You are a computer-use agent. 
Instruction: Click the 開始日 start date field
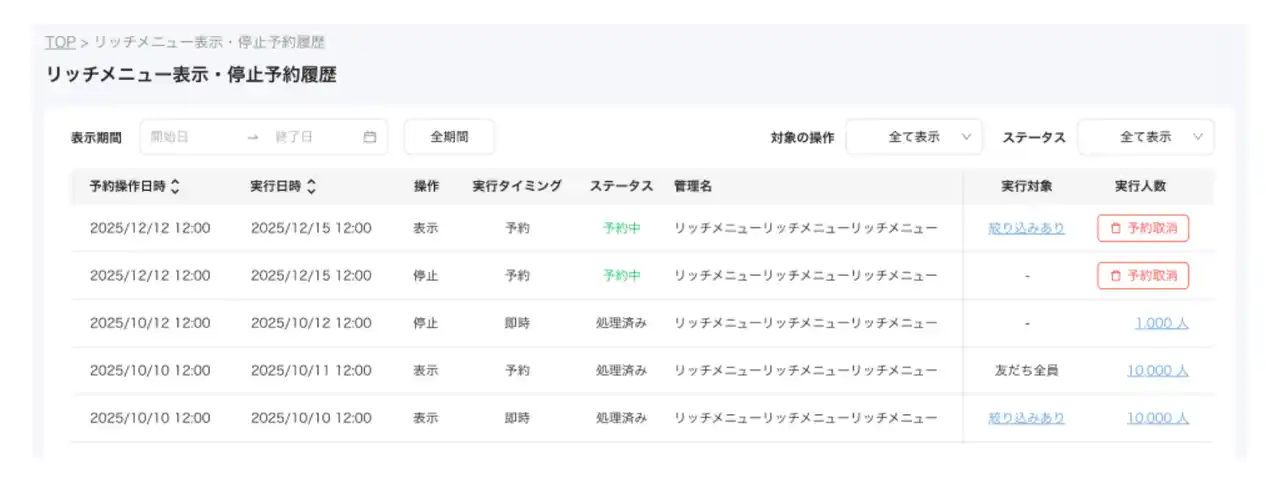(190, 137)
